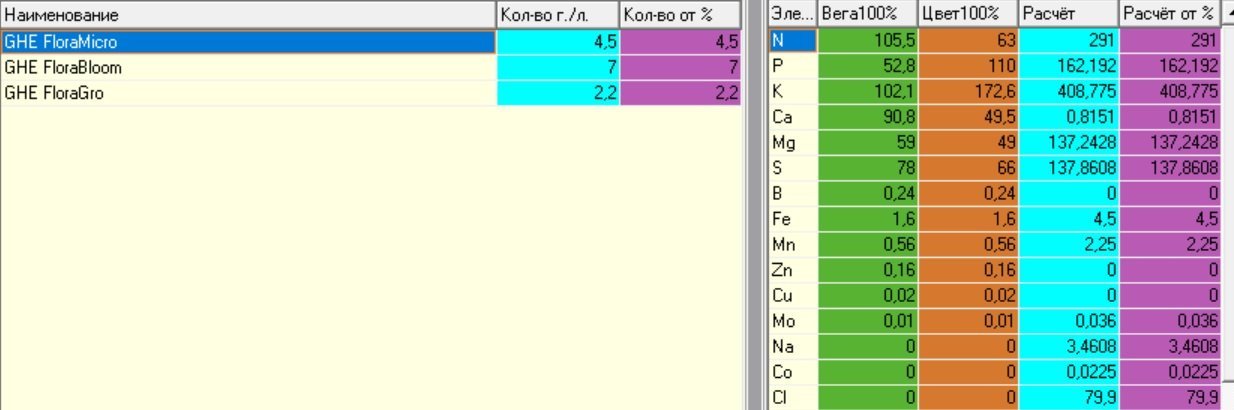This screenshot has height=410, width=1234.
Task: Select the P Цвет100% value 110
Action: (969, 66)
